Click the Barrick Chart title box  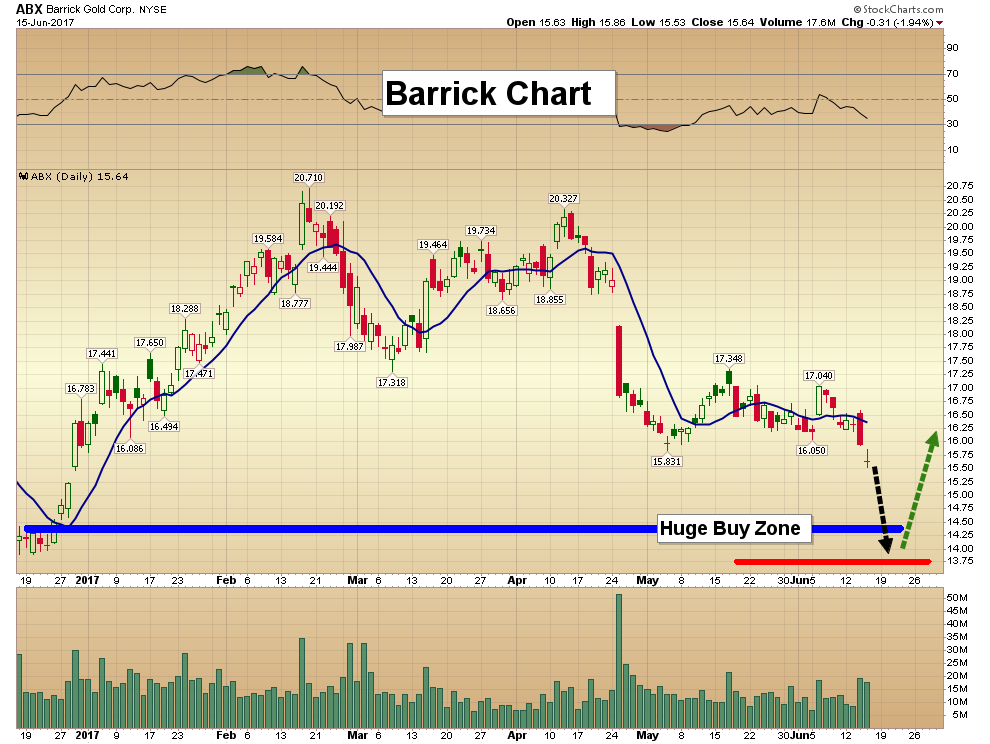click(499, 93)
